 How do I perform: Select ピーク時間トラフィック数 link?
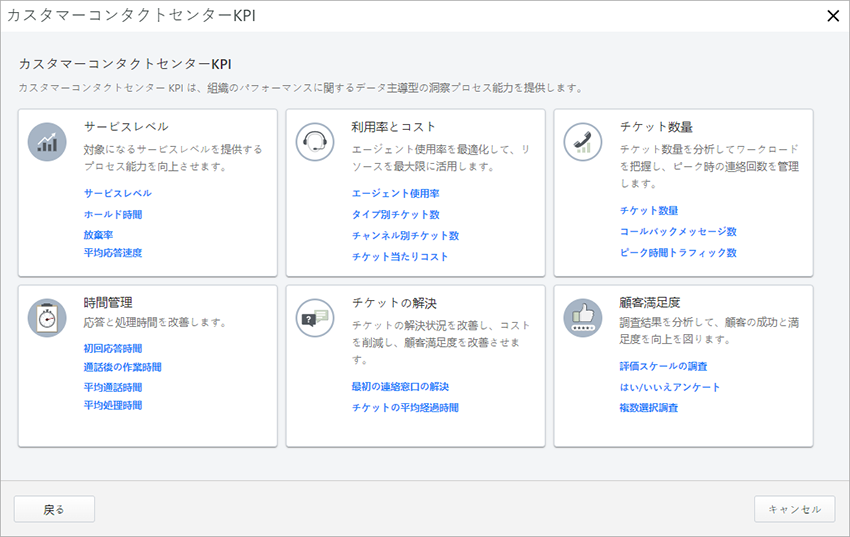[x=678, y=253]
